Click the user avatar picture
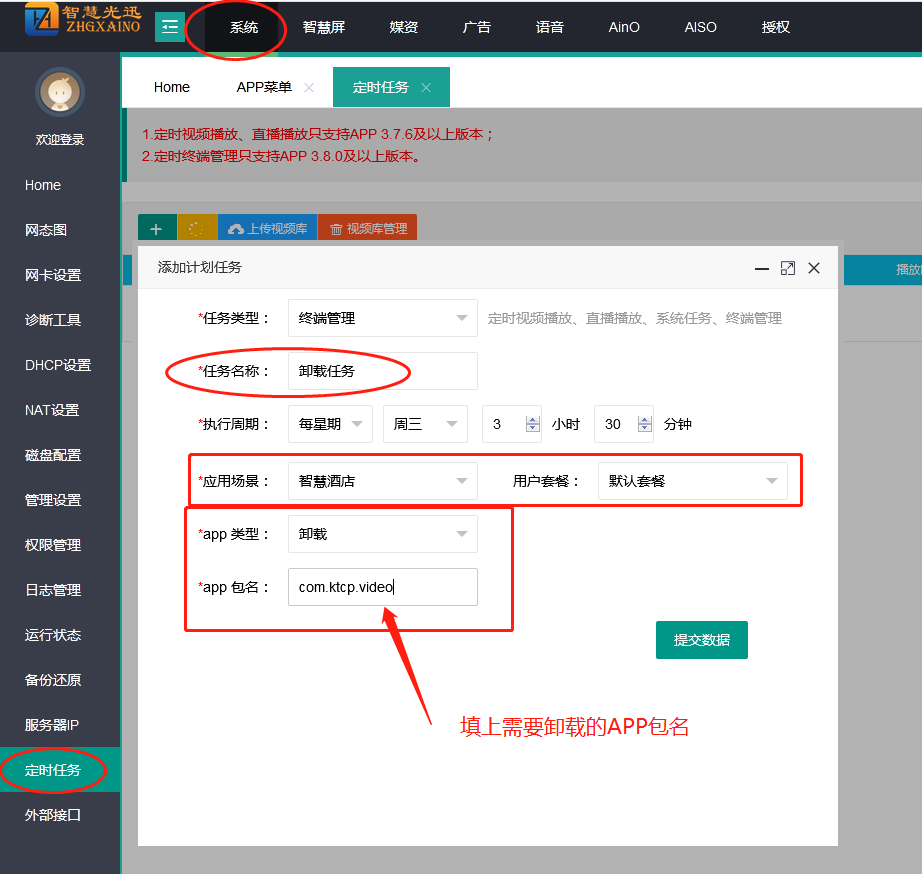 pyautogui.click(x=60, y=93)
